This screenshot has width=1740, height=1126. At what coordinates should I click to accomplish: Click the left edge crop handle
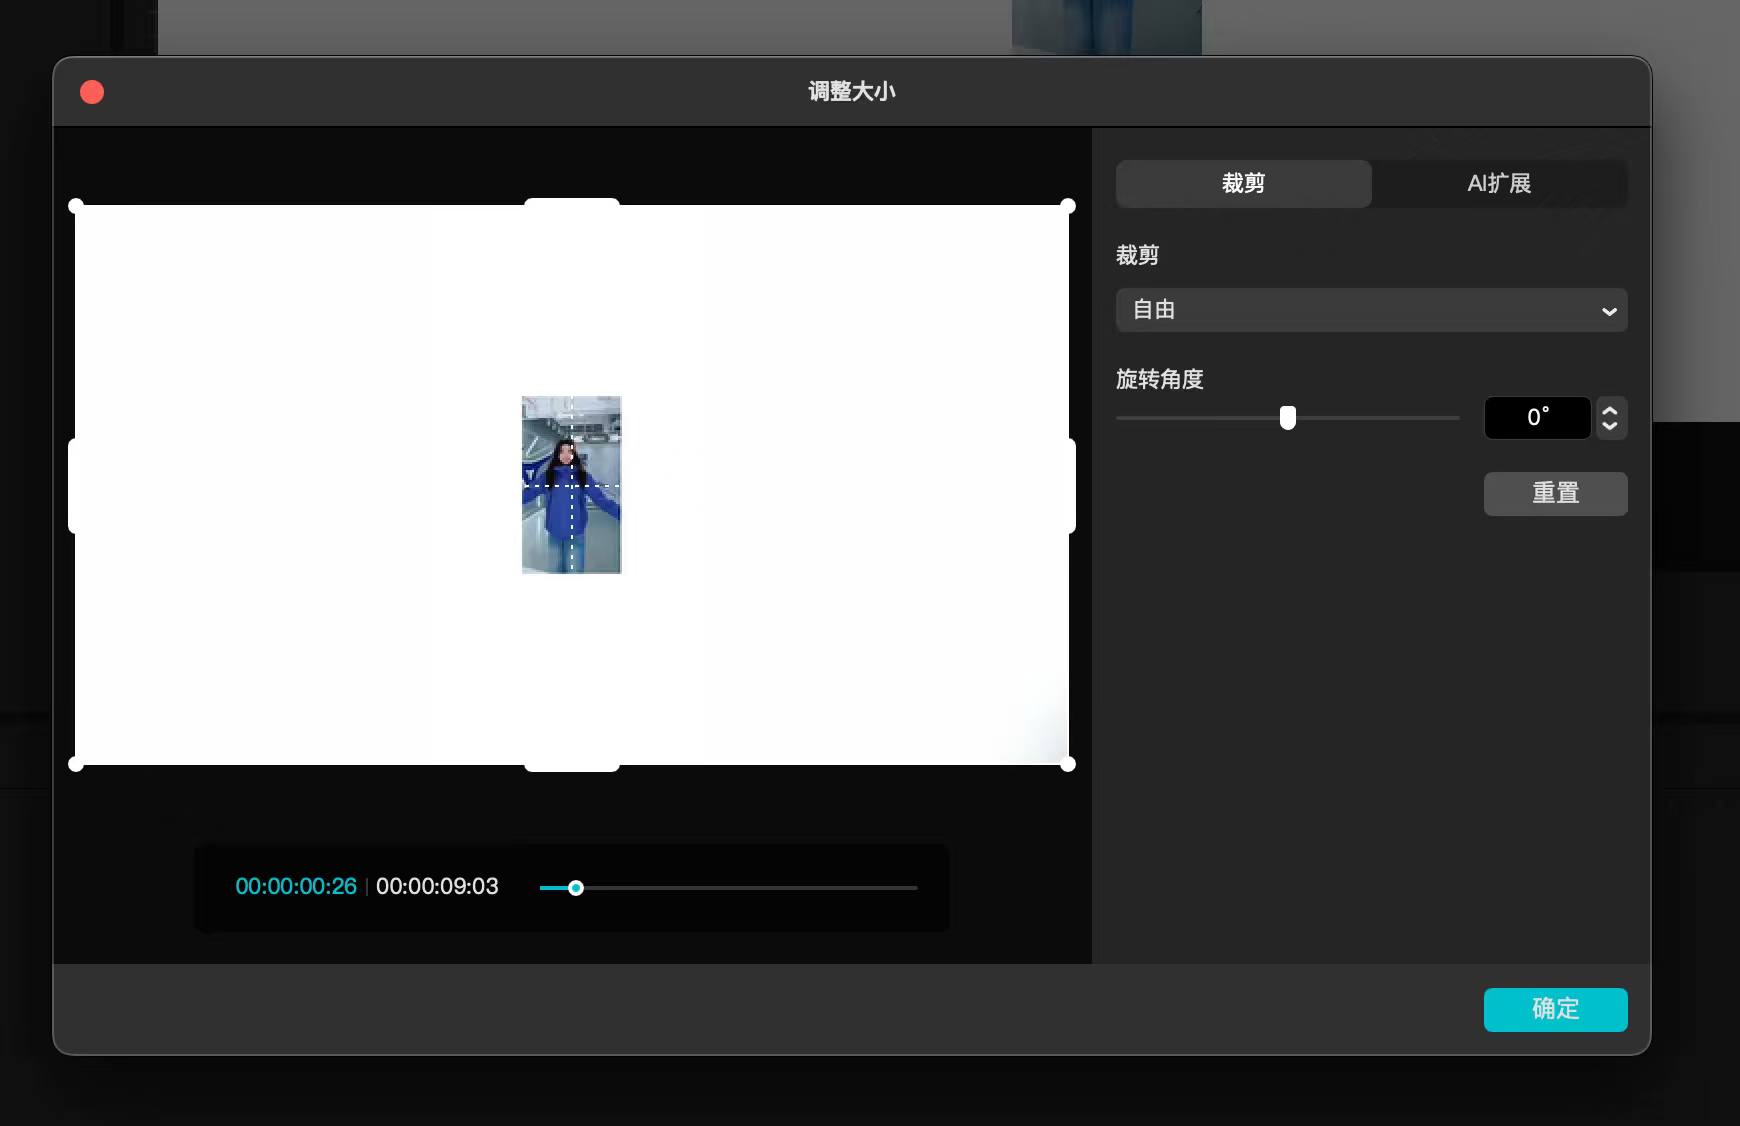[73, 486]
